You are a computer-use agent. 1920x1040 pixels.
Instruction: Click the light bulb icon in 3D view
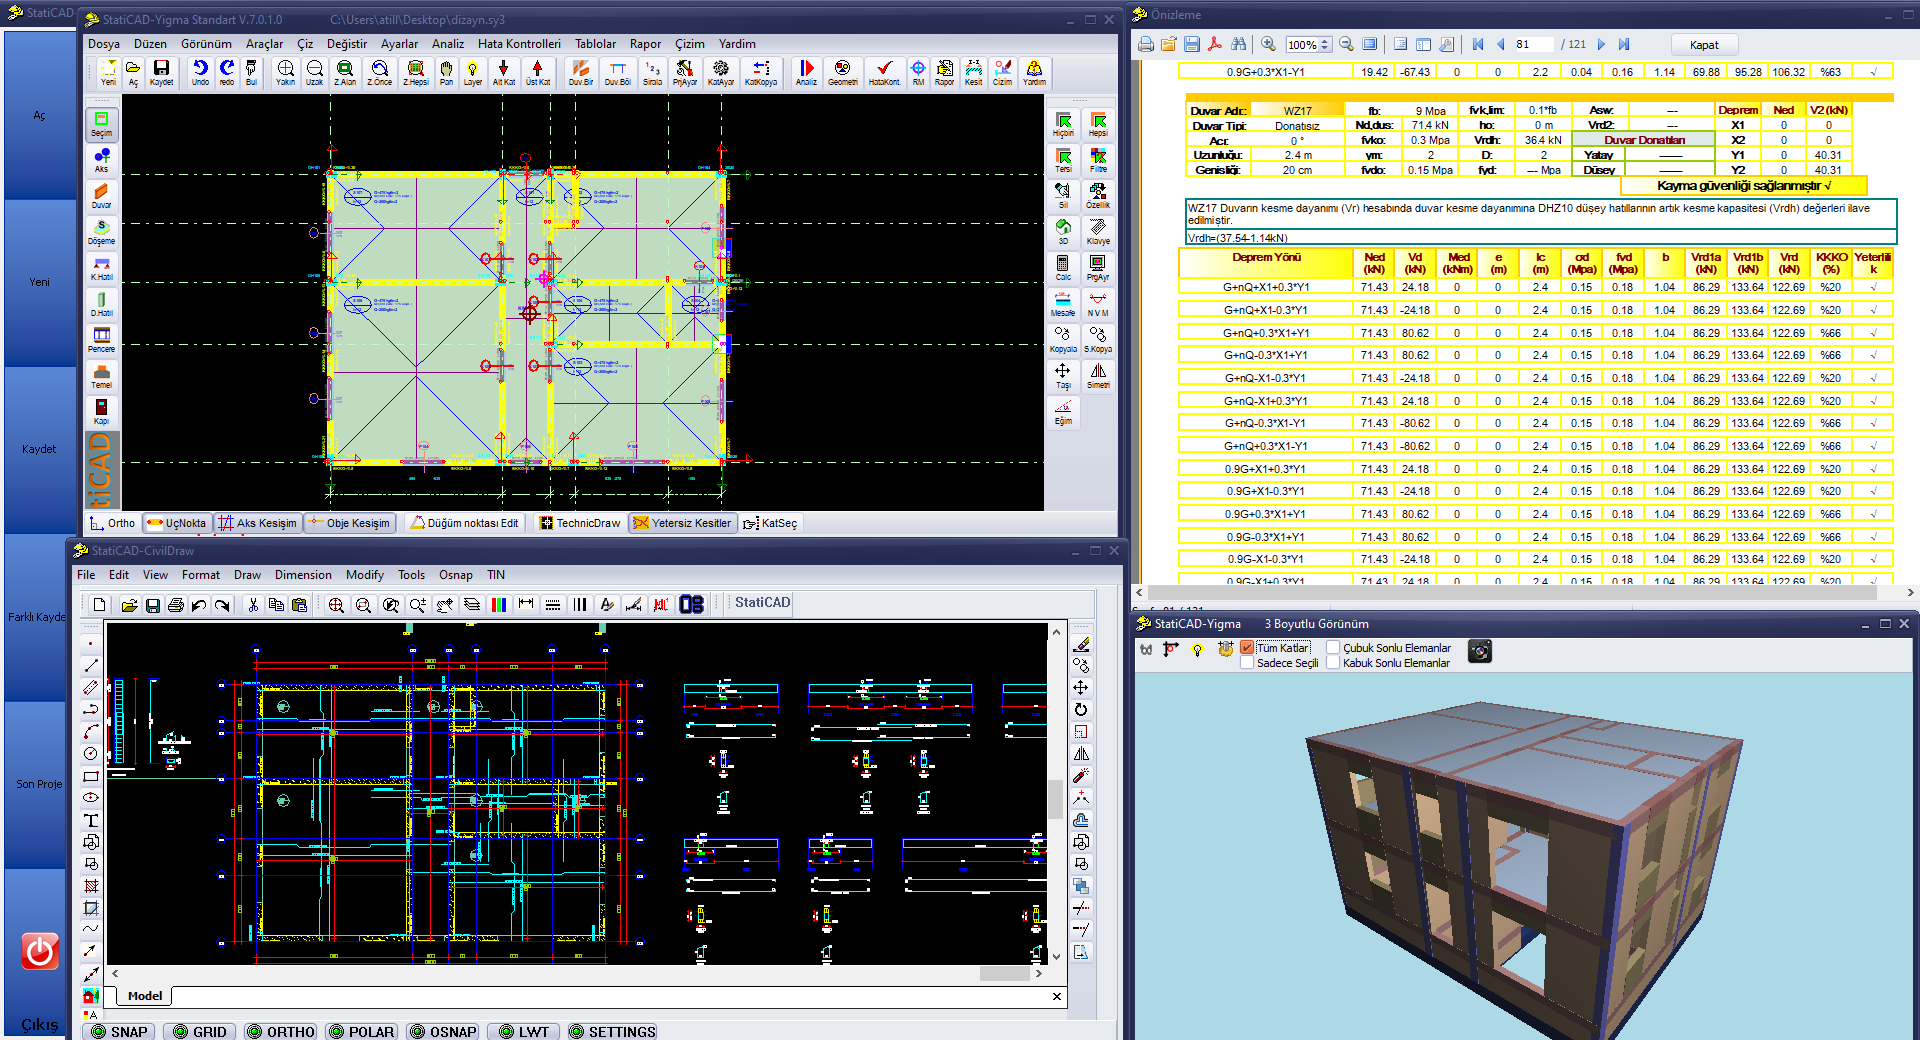[1197, 650]
